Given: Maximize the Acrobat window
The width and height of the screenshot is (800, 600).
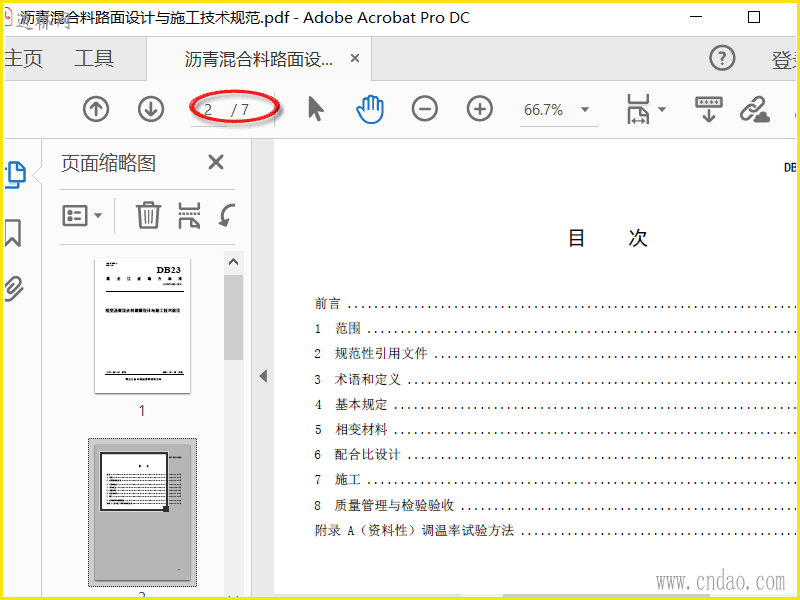Looking at the screenshot, I should [x=754, y=17].
